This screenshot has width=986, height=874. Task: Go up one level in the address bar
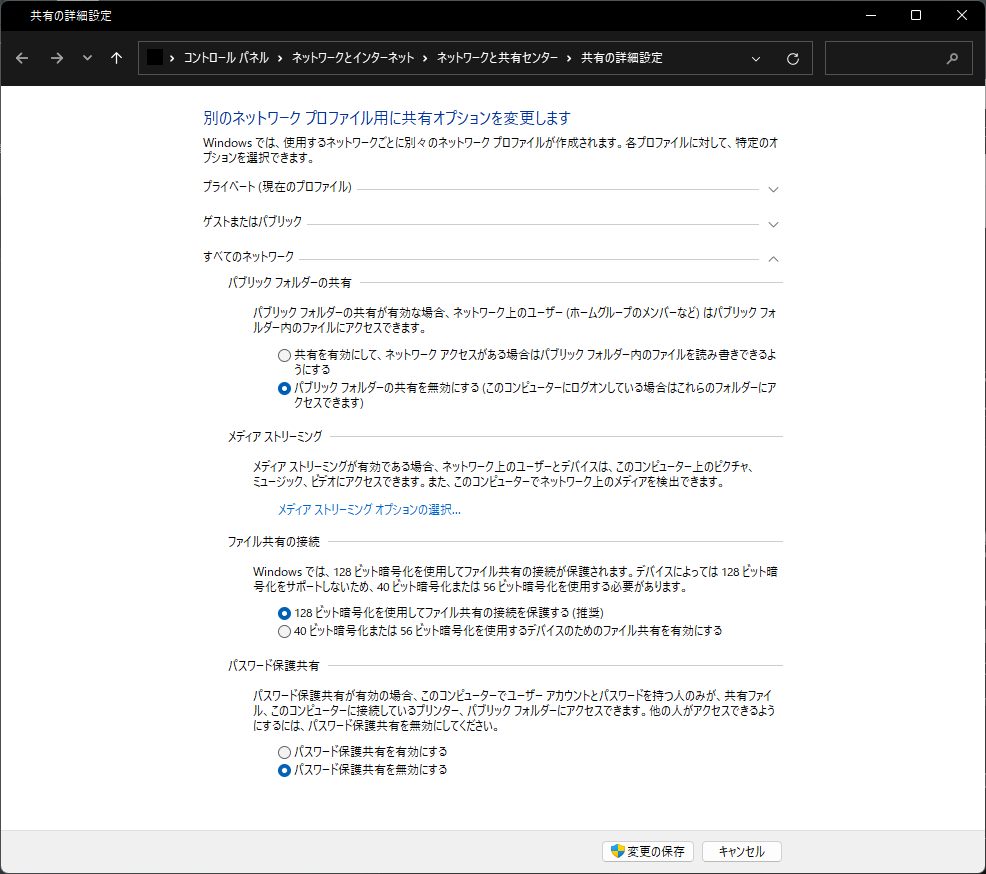[x=116, y=58]
